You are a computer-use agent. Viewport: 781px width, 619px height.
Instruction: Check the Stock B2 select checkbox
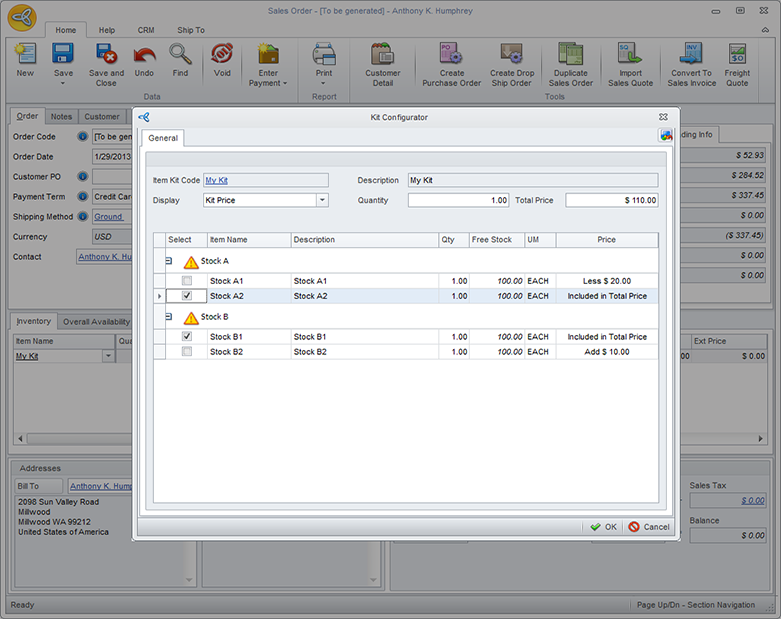click(x=187, y=352)
